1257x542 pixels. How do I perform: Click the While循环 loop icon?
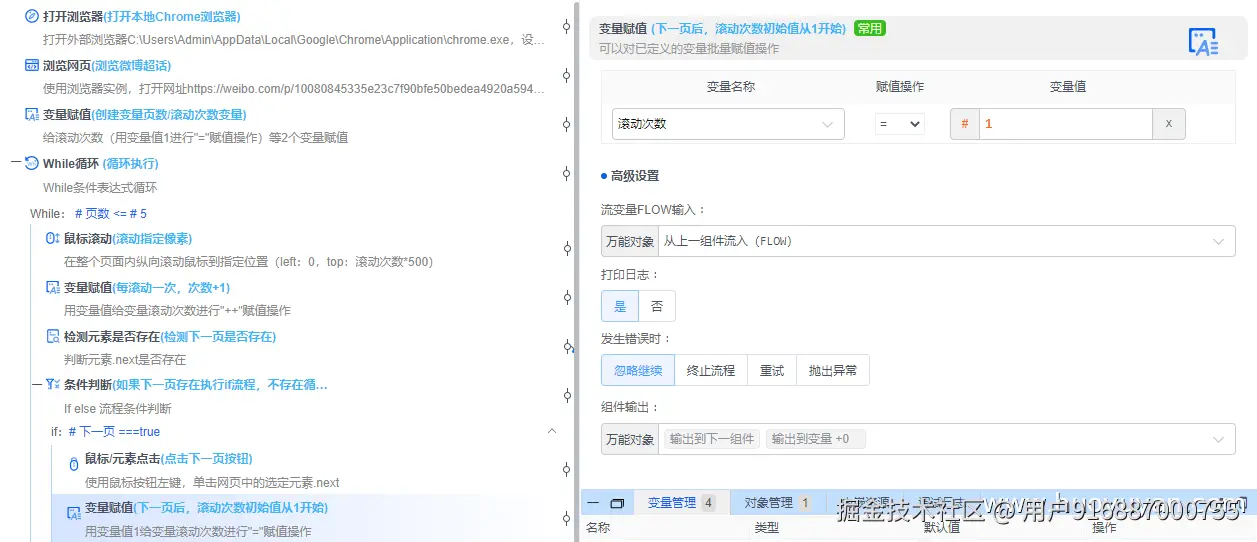[32, 164]
